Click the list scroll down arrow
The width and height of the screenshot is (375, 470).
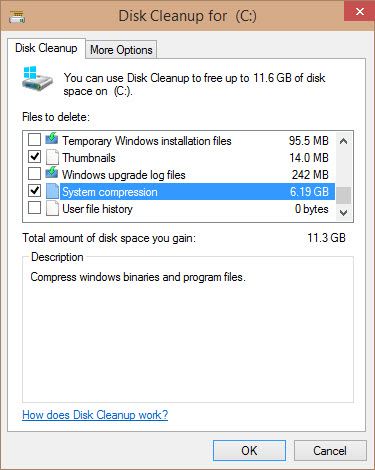343,212
